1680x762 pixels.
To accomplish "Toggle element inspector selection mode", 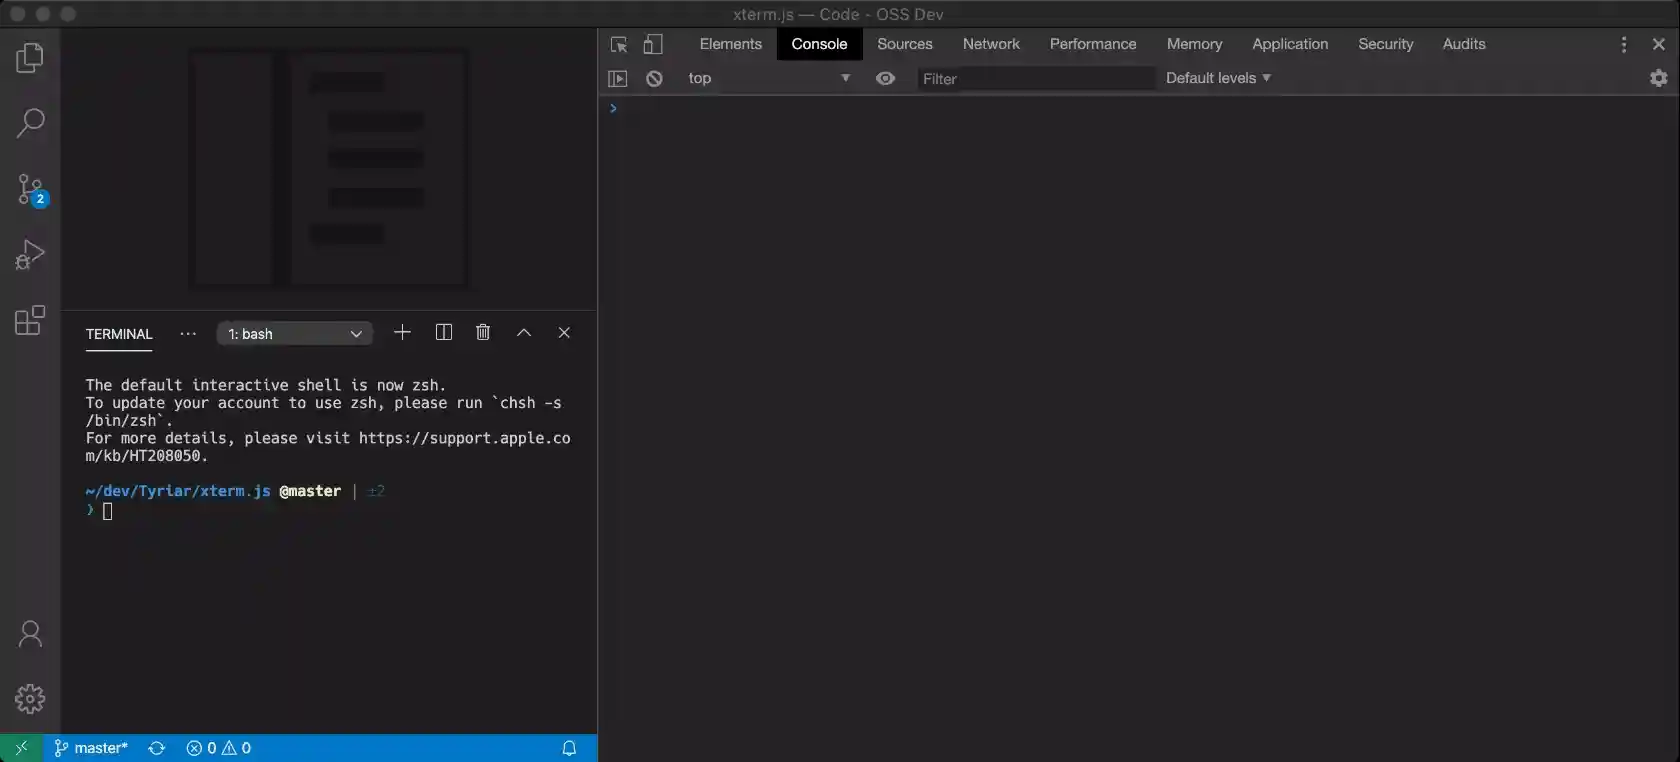I will (619, 44).
